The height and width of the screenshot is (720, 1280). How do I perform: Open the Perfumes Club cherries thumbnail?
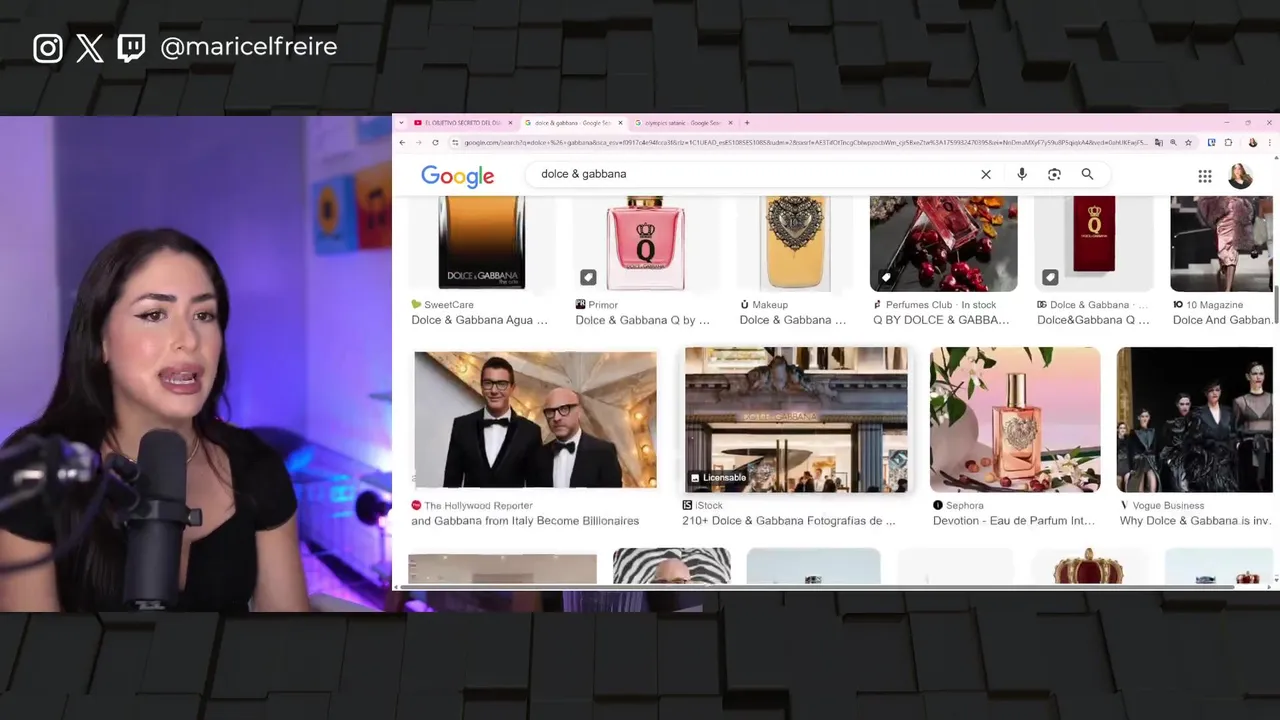click(943, 243)
